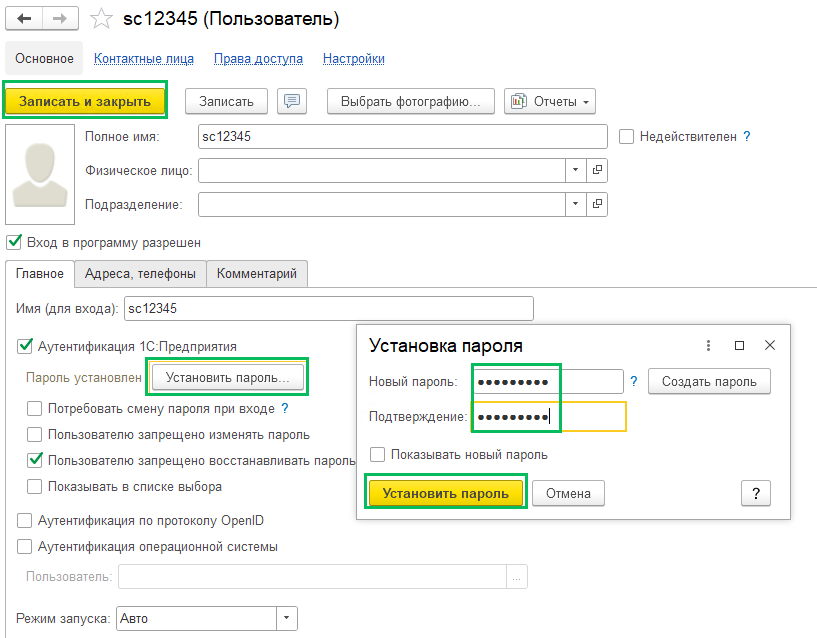
Task: Add user to favorites with star icon
Action: (x=100, y=19)
